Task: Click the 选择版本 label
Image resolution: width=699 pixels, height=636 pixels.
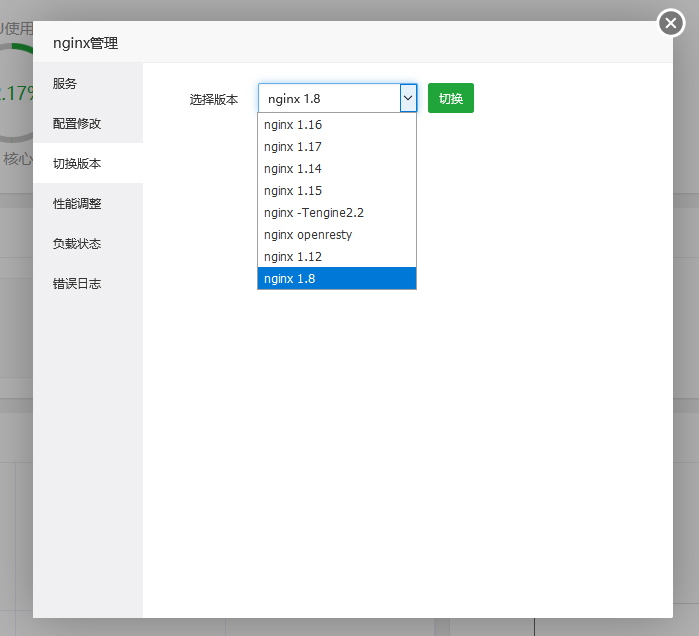Action: (x=214, y=99)
